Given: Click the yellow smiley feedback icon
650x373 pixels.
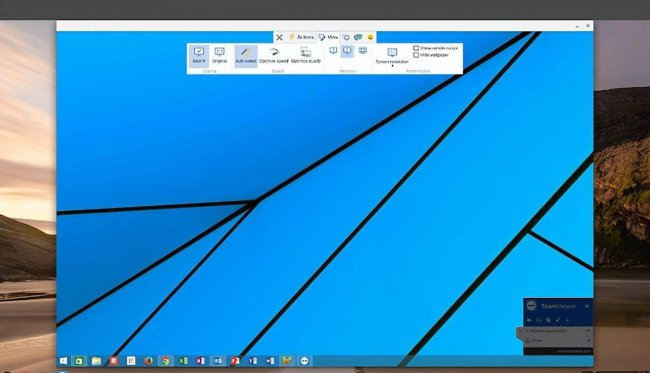Looking at the screenshot, I should point(370,37).
